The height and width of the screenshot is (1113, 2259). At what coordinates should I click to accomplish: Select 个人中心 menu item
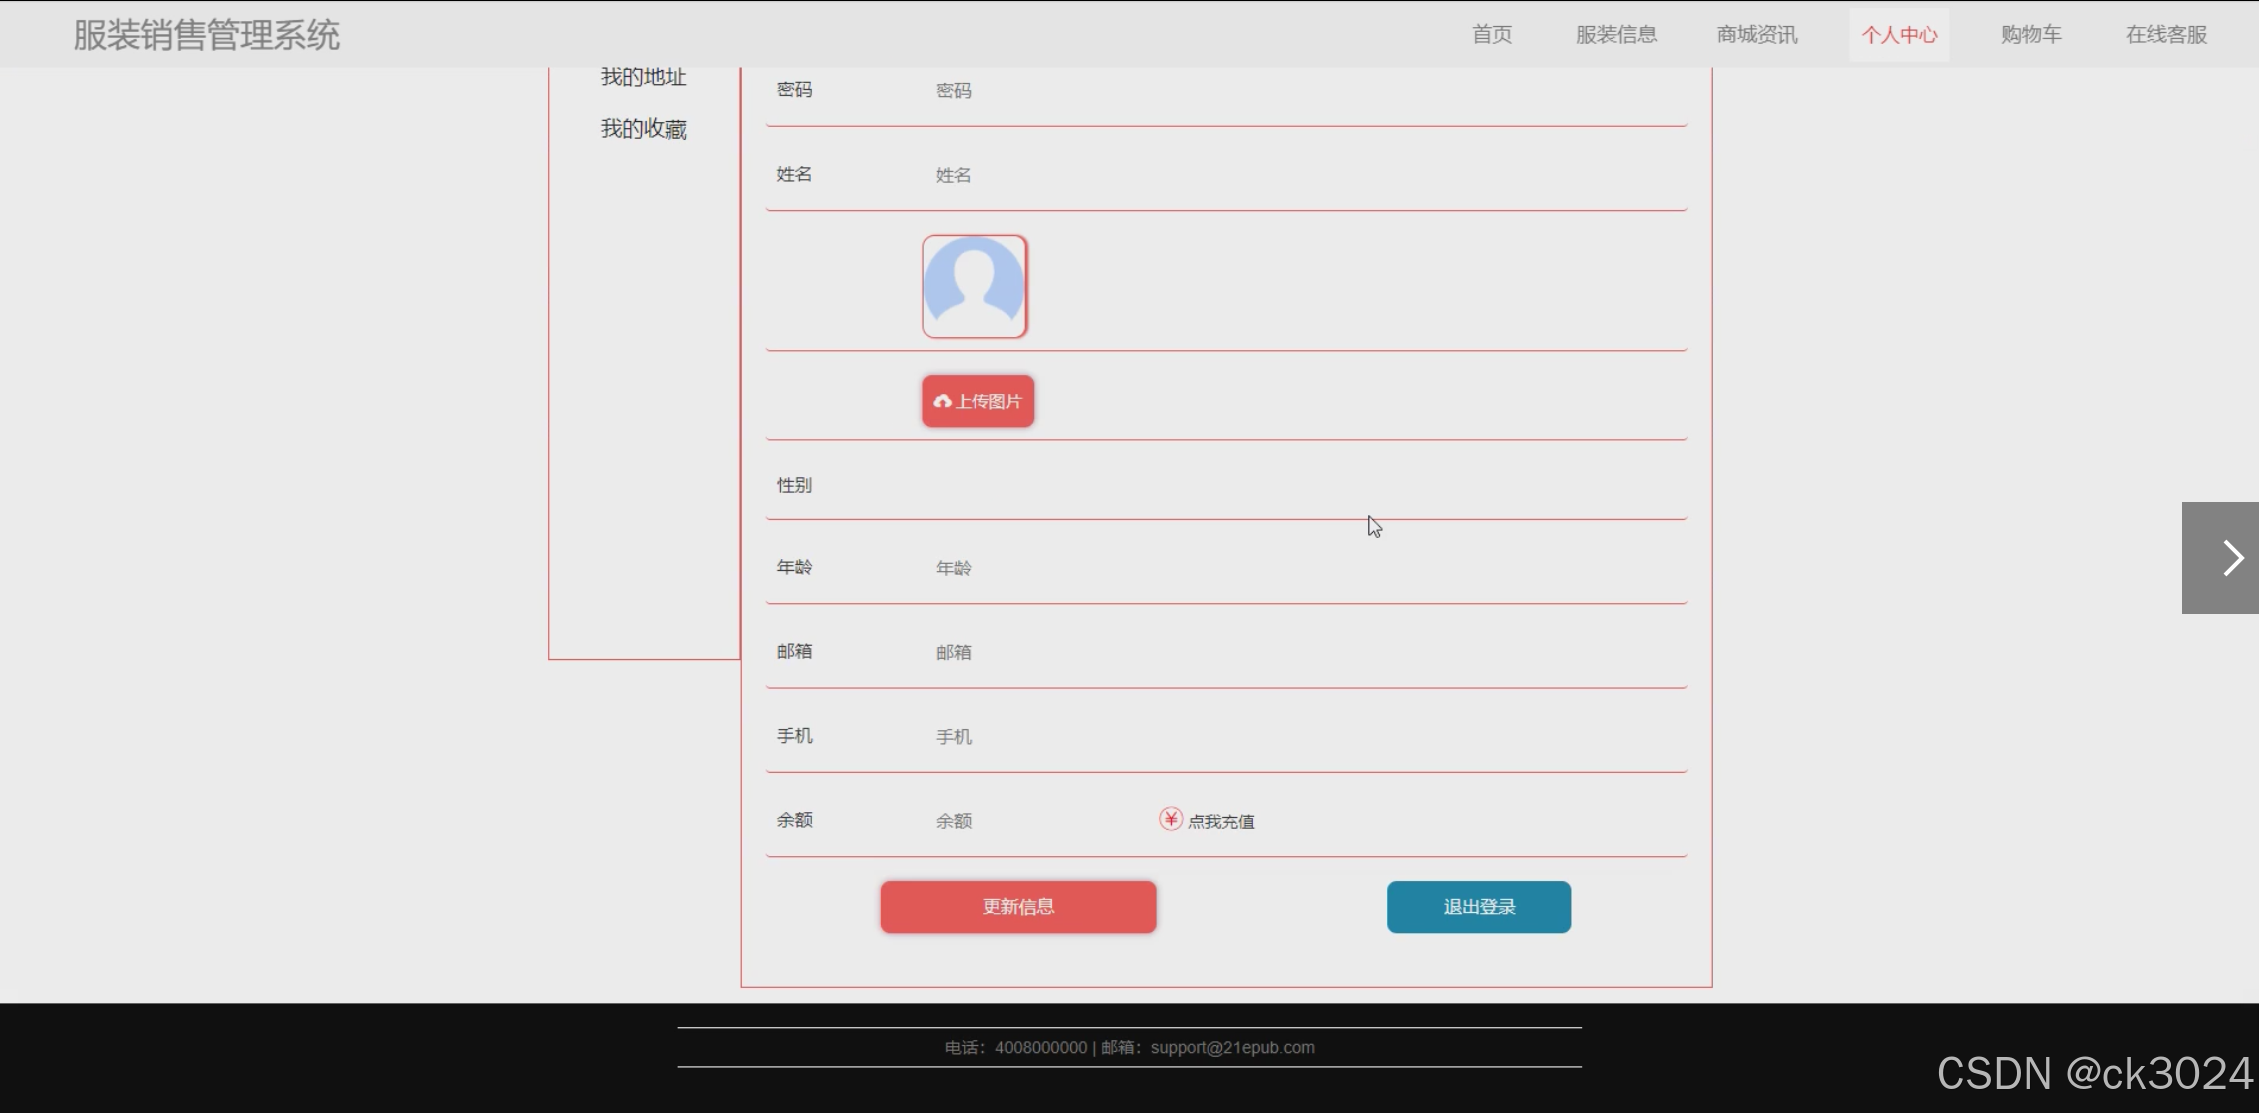[x=1898, y=35]
